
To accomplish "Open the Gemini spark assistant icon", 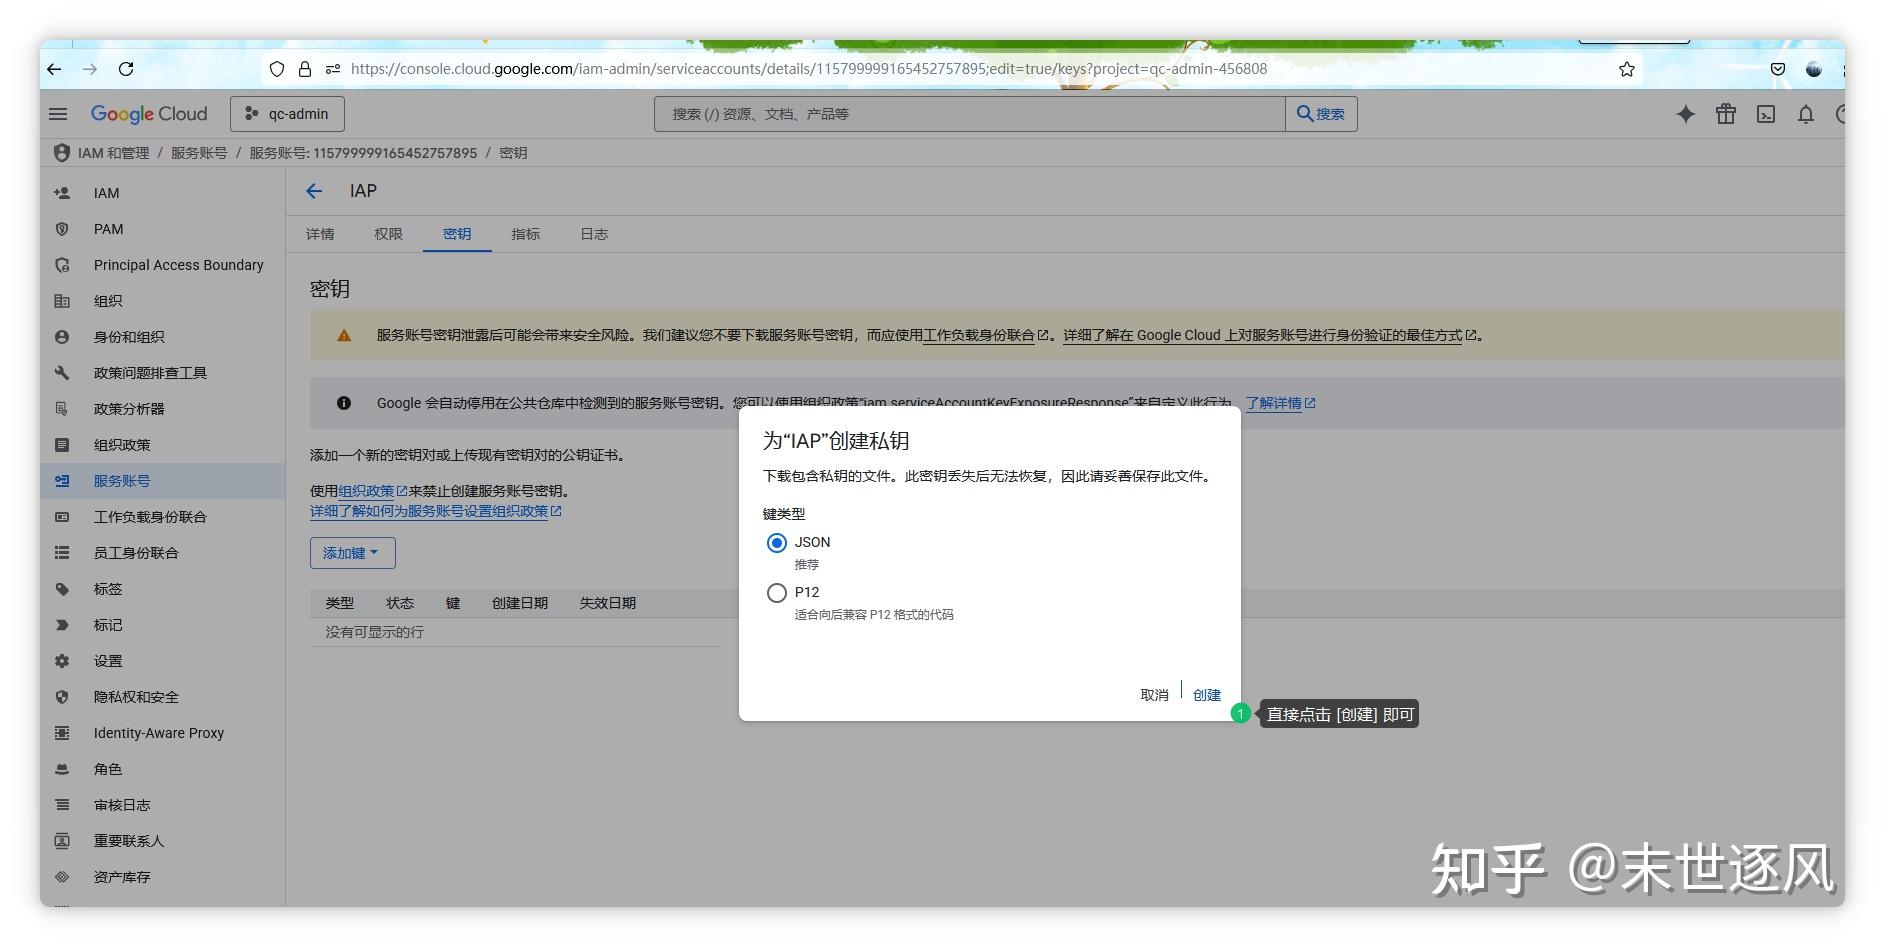I will (1686, 114).
